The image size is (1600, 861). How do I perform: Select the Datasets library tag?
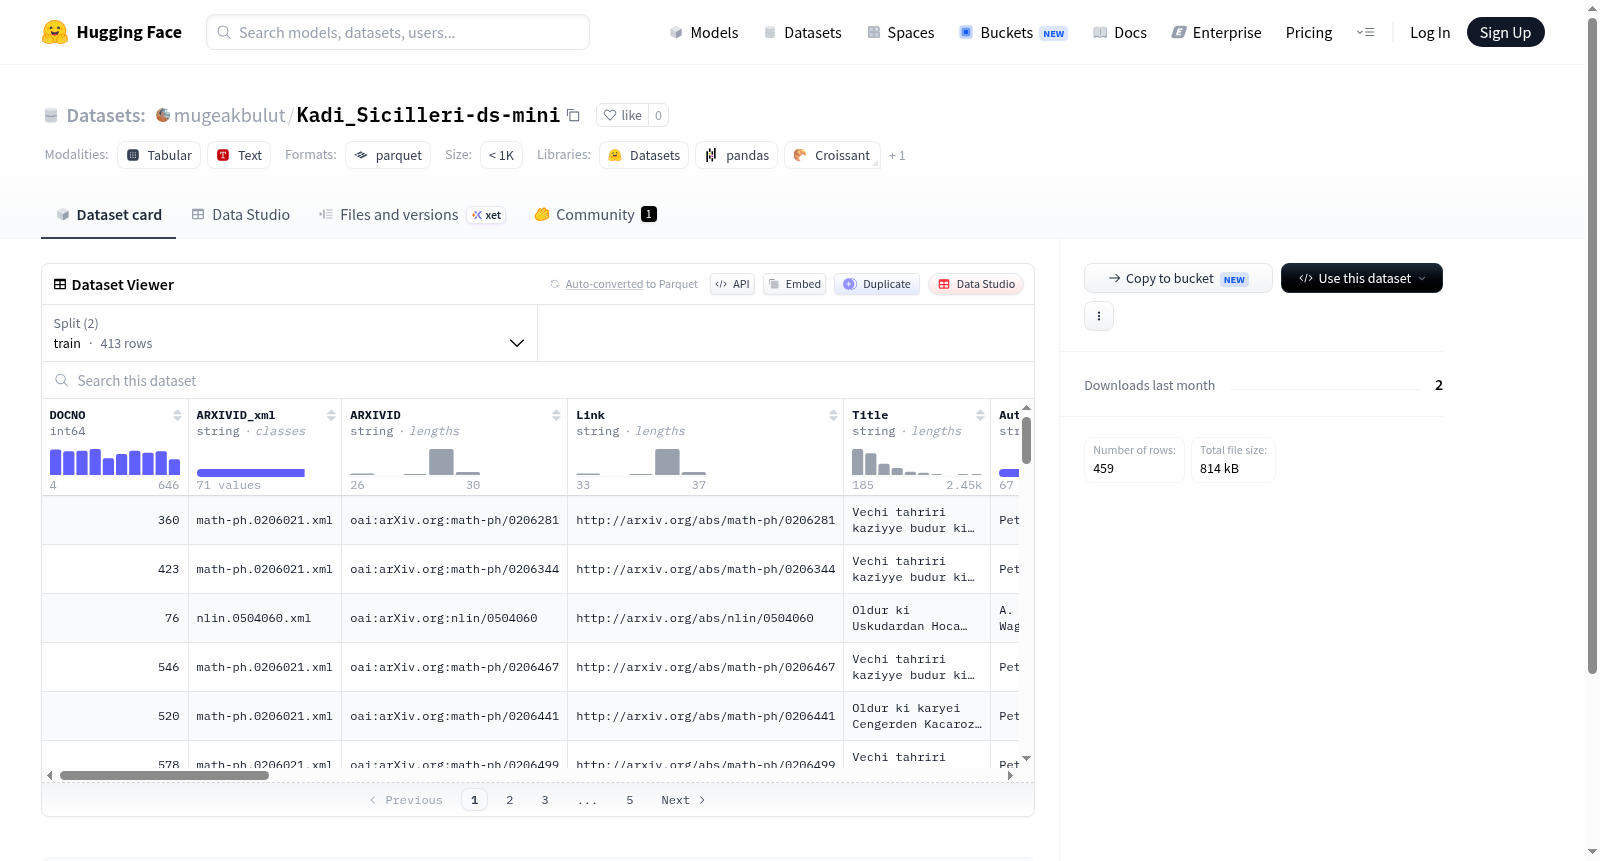[x=644, y=155]
